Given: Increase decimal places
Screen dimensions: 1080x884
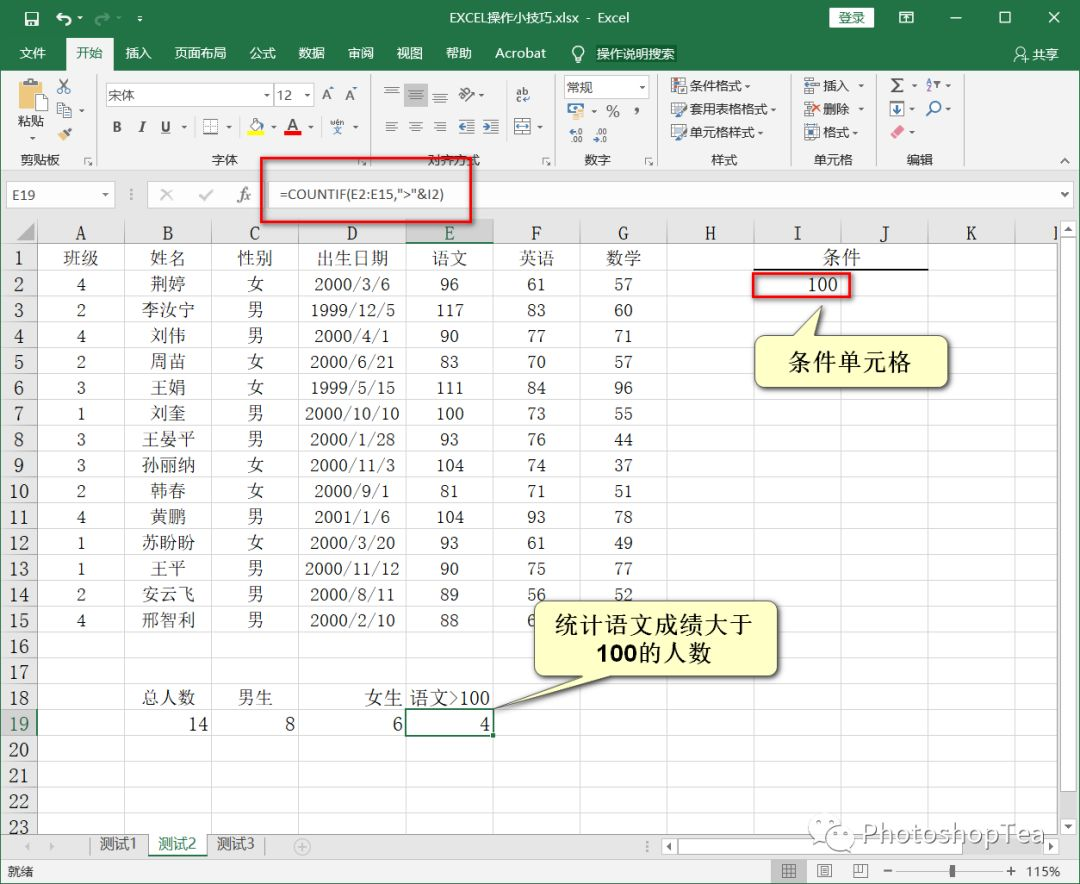Looking at the screenshot, I should pyautogui.click(x=577, y=134).
